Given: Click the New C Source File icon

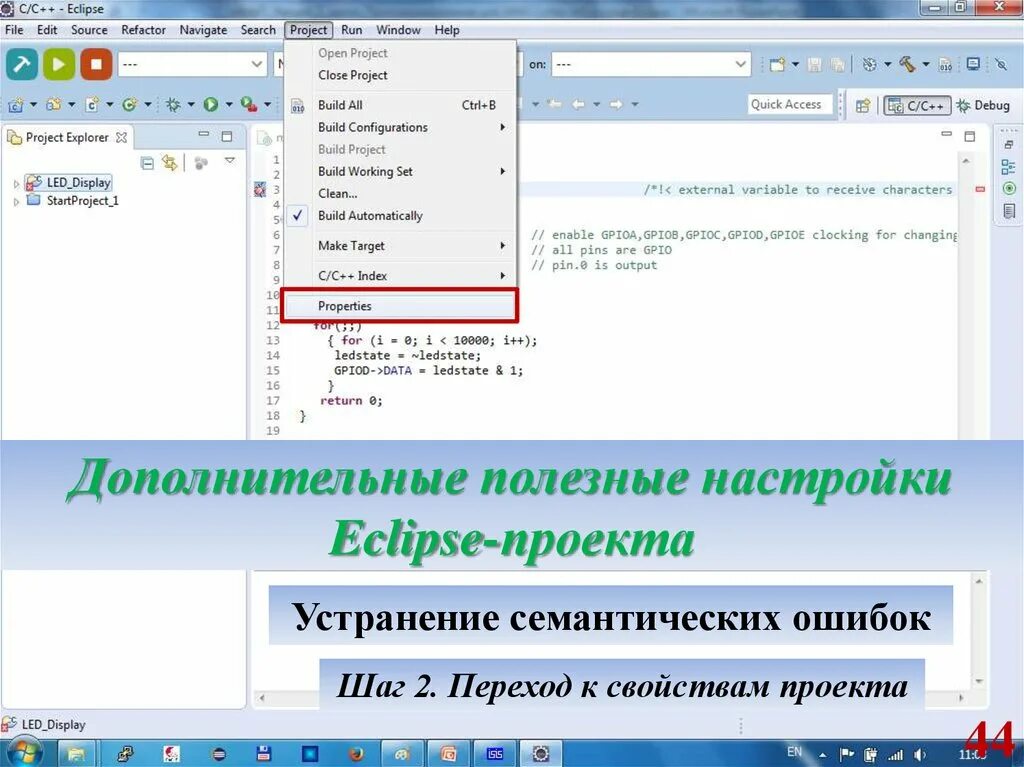Looking at the screenshot, I should coord(92,105).
